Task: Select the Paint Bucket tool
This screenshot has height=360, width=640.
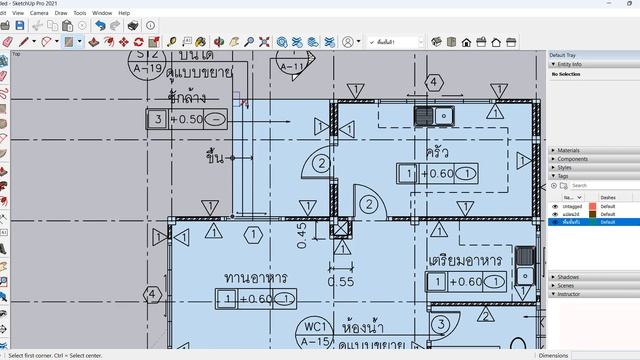Action: [201, 42]
